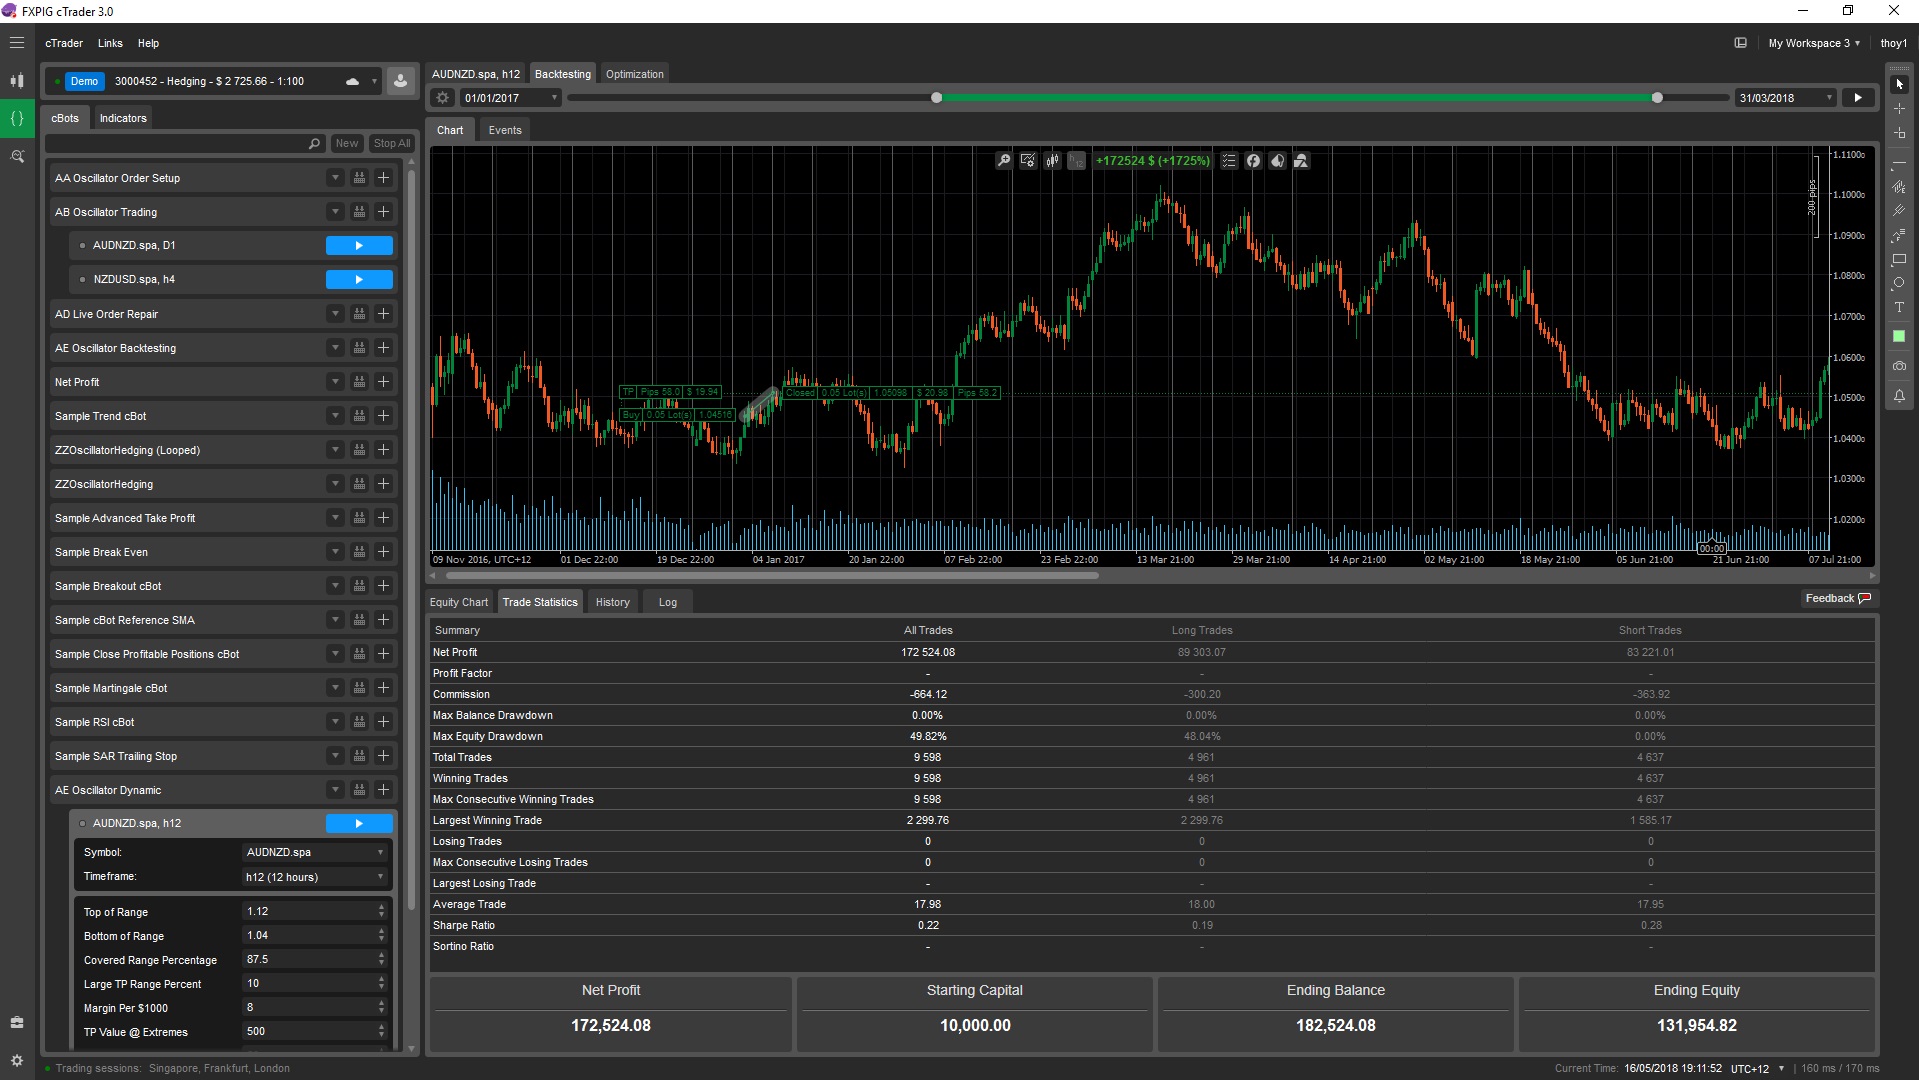Viewport: 1919px width, 1080px height.
Task: Select the equidistant channel tool
Action: [1899, 187]
